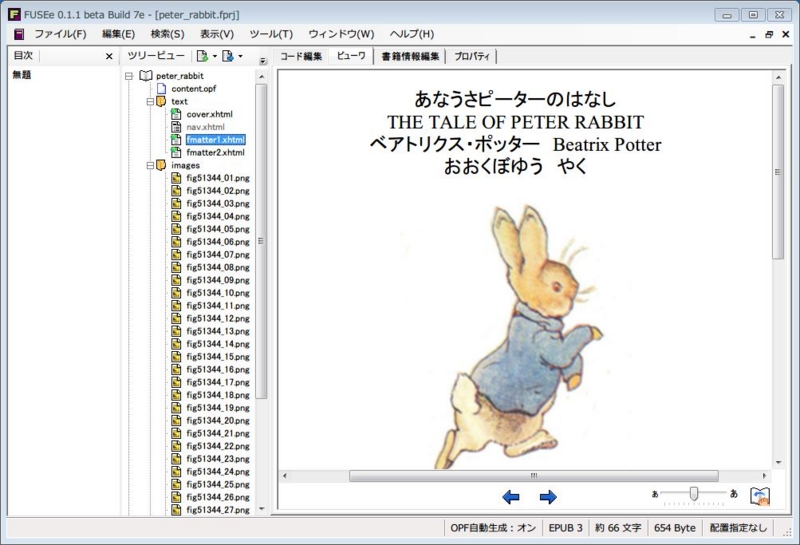Open the 検索(S) menu
The image size is (800, 545).
tap(167, 34)
